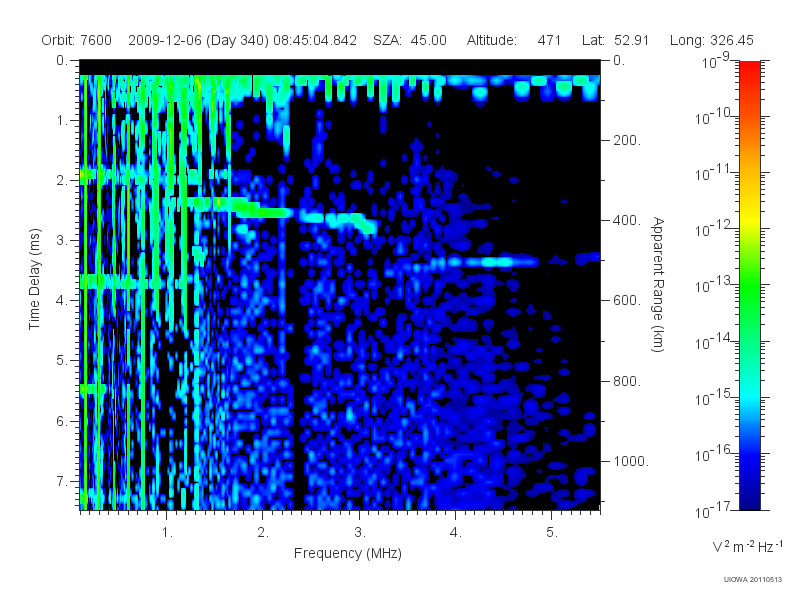This screenshot has width=800, height=600.
Task: Click the 3. tick label on frequency axis
Action: click(x=360, y=533)
